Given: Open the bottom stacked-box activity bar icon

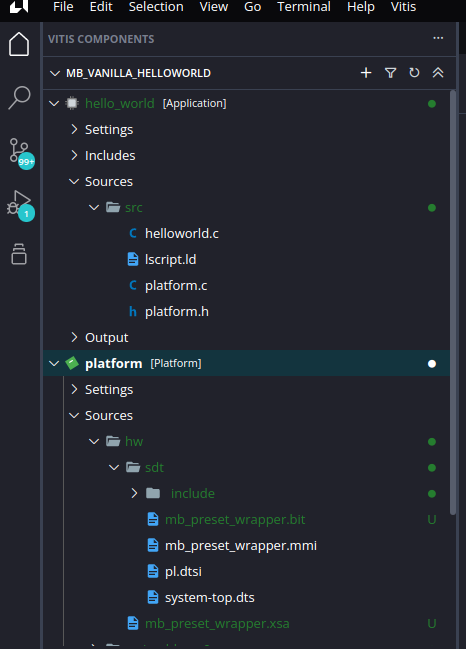Looking at the screenshot, I should (x=19, y=254).
